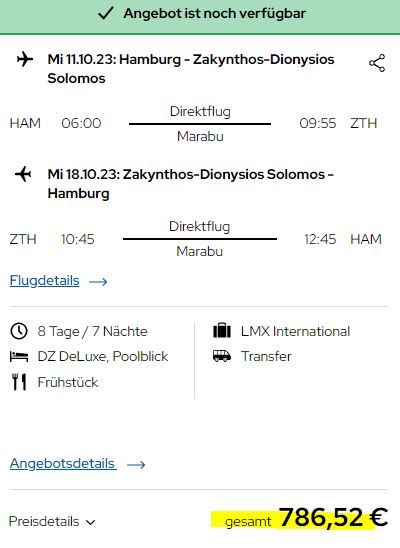Open the Angebotsdetails link

[63, 463]
